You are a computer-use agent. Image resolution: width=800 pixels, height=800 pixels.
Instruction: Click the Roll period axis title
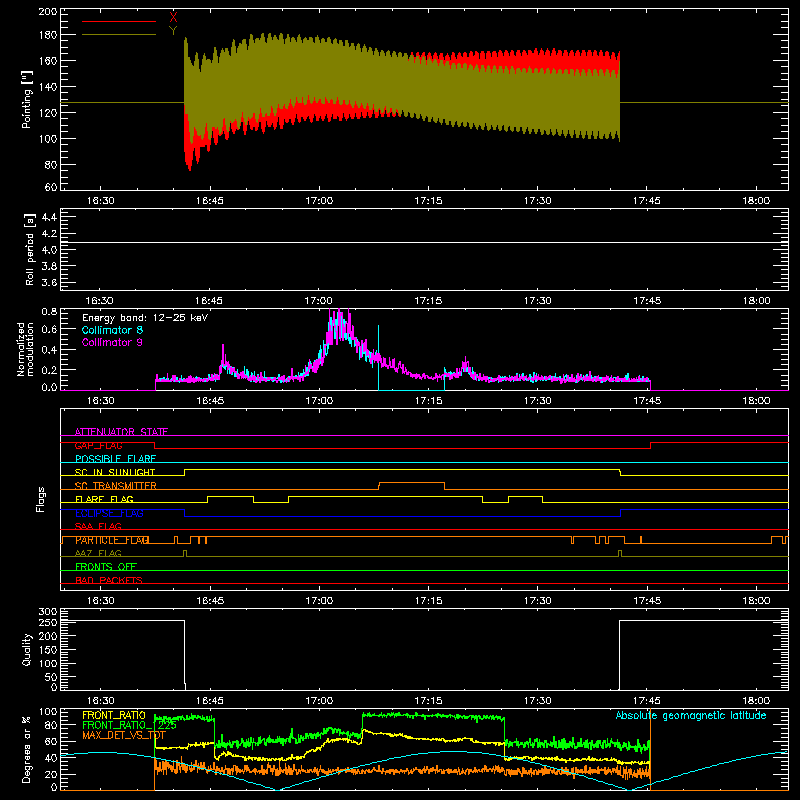(30, 249)
